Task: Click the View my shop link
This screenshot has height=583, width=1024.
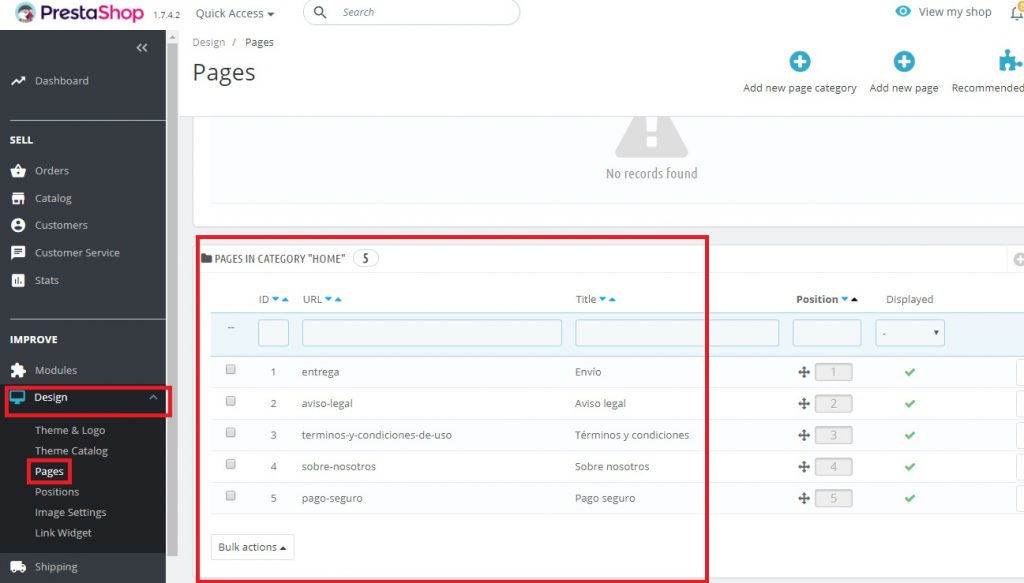Action: [944, 12]
